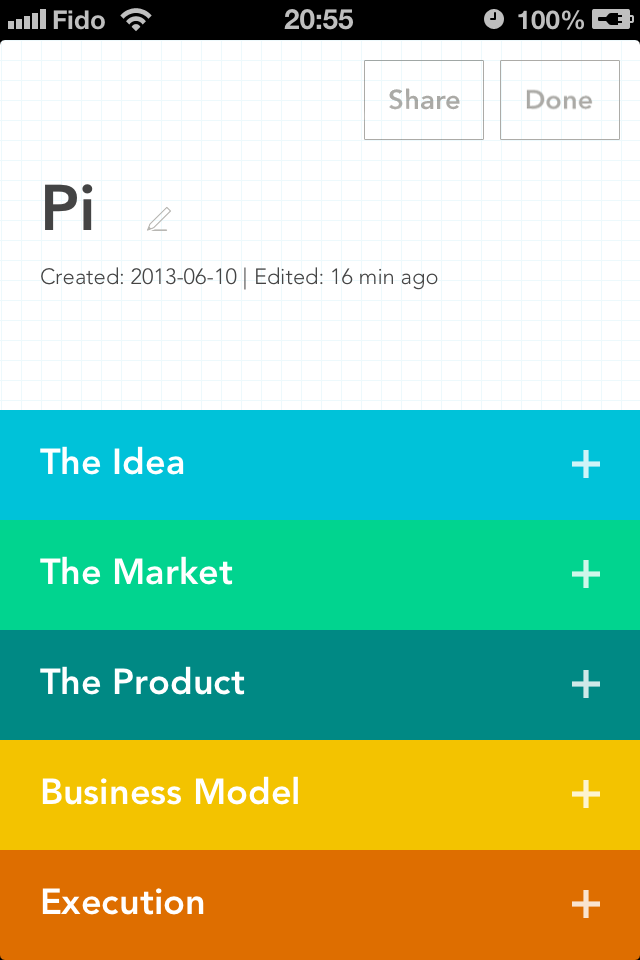Tap the 20:55 time in status bar
Image resolution: width=640 pixels, height=960 pixels.
pyautogui.click(x=318, y=20)
